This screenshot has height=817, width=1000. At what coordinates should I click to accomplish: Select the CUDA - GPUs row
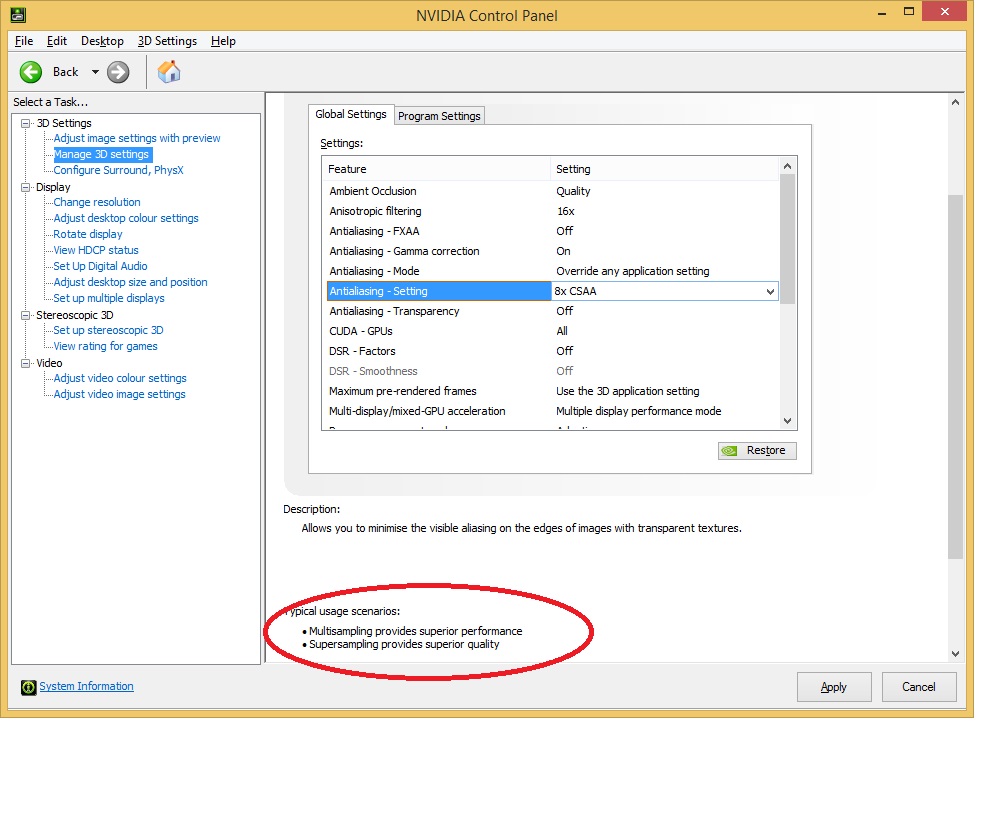coord(552,331)
